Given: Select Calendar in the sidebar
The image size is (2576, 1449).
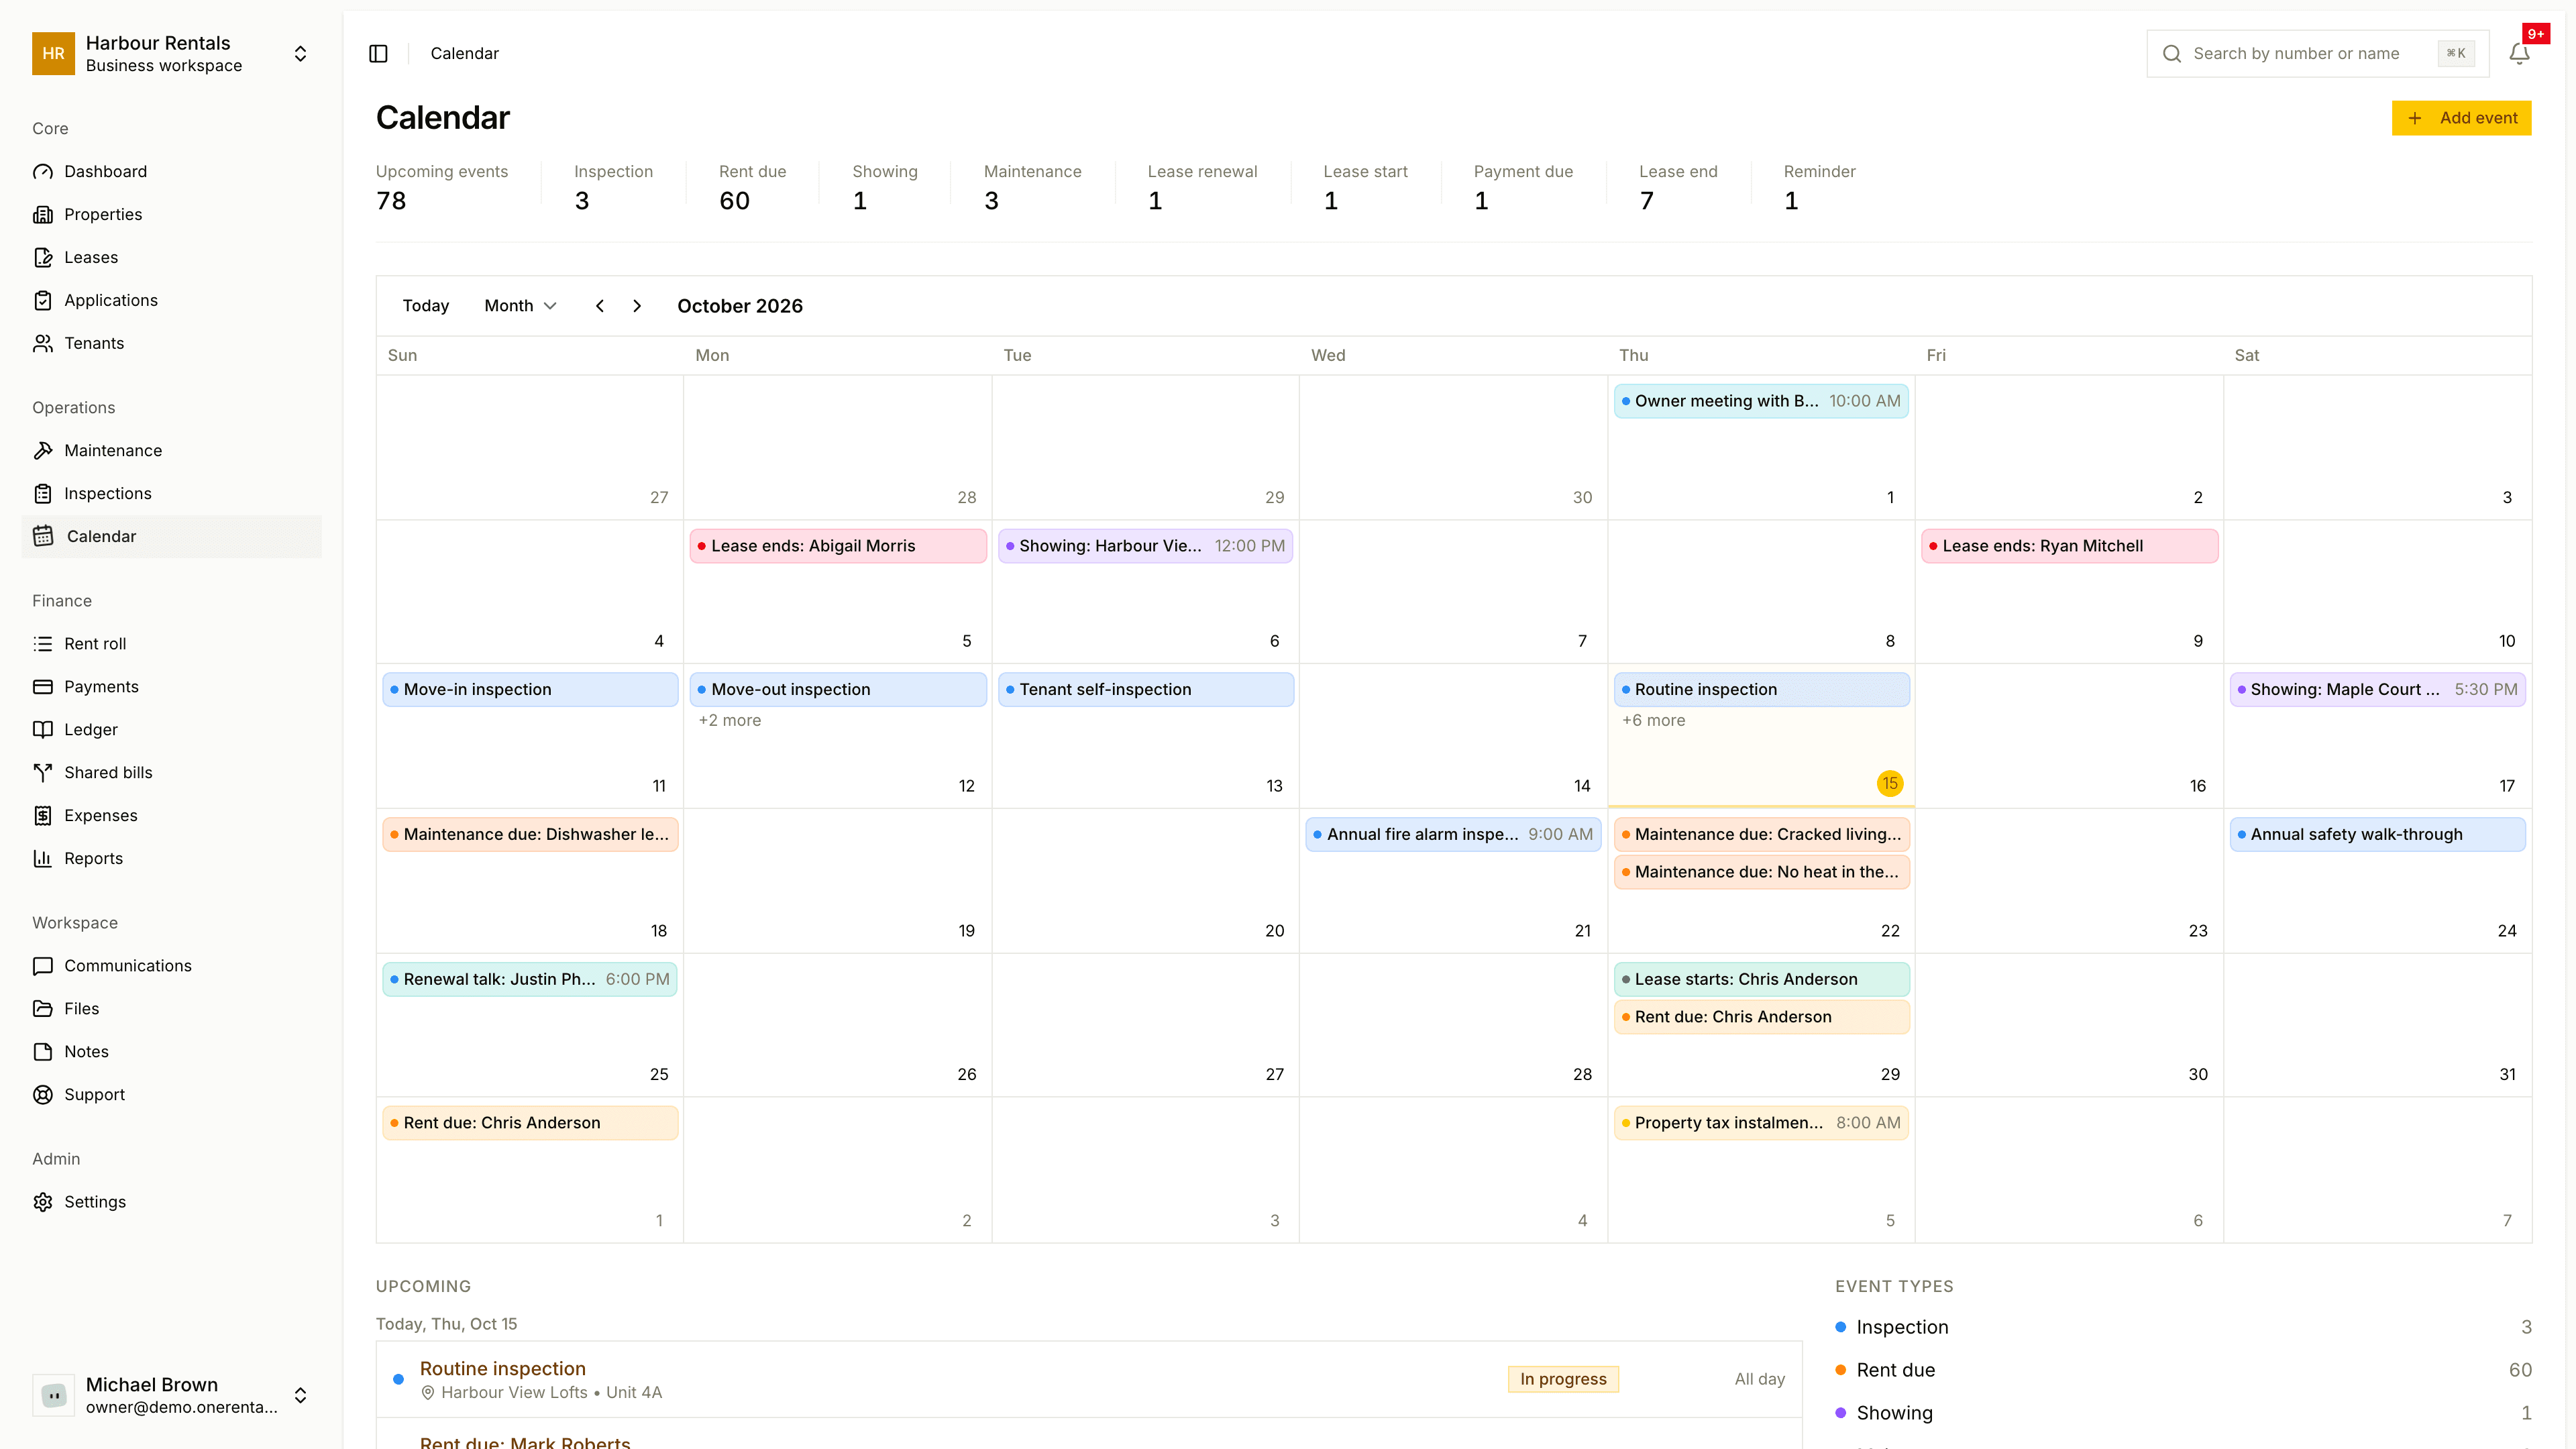Looking at the screenshot, I should [x=171, y=537].
